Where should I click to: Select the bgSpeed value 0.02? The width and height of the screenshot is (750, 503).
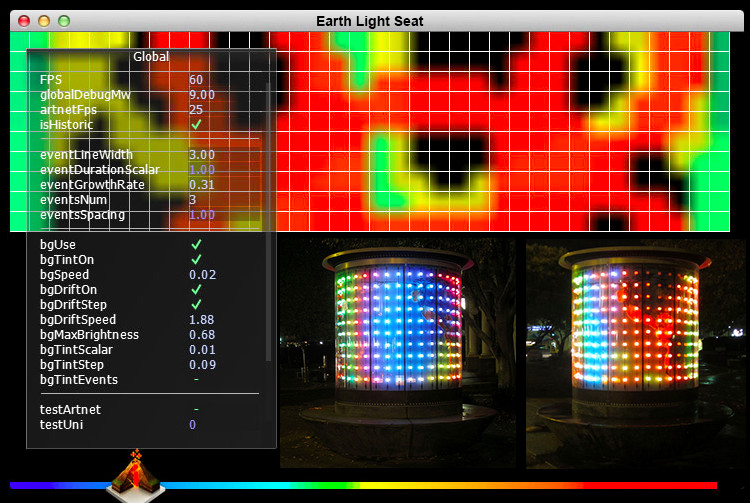[x=202, y=274]
